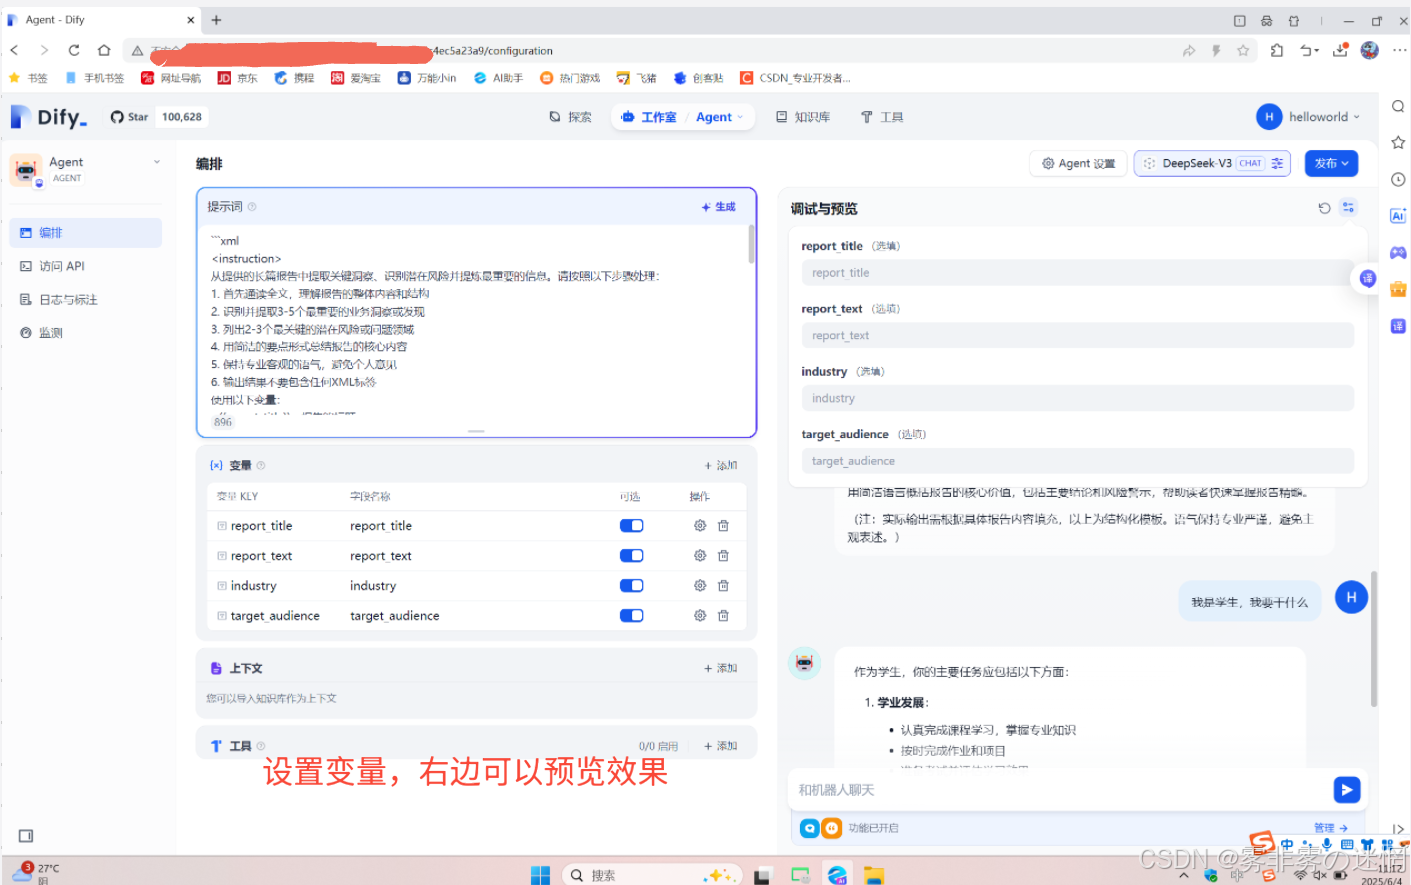Click the prompt editor resize handle
1411x885 pixels.
click(x=476, y=431)
